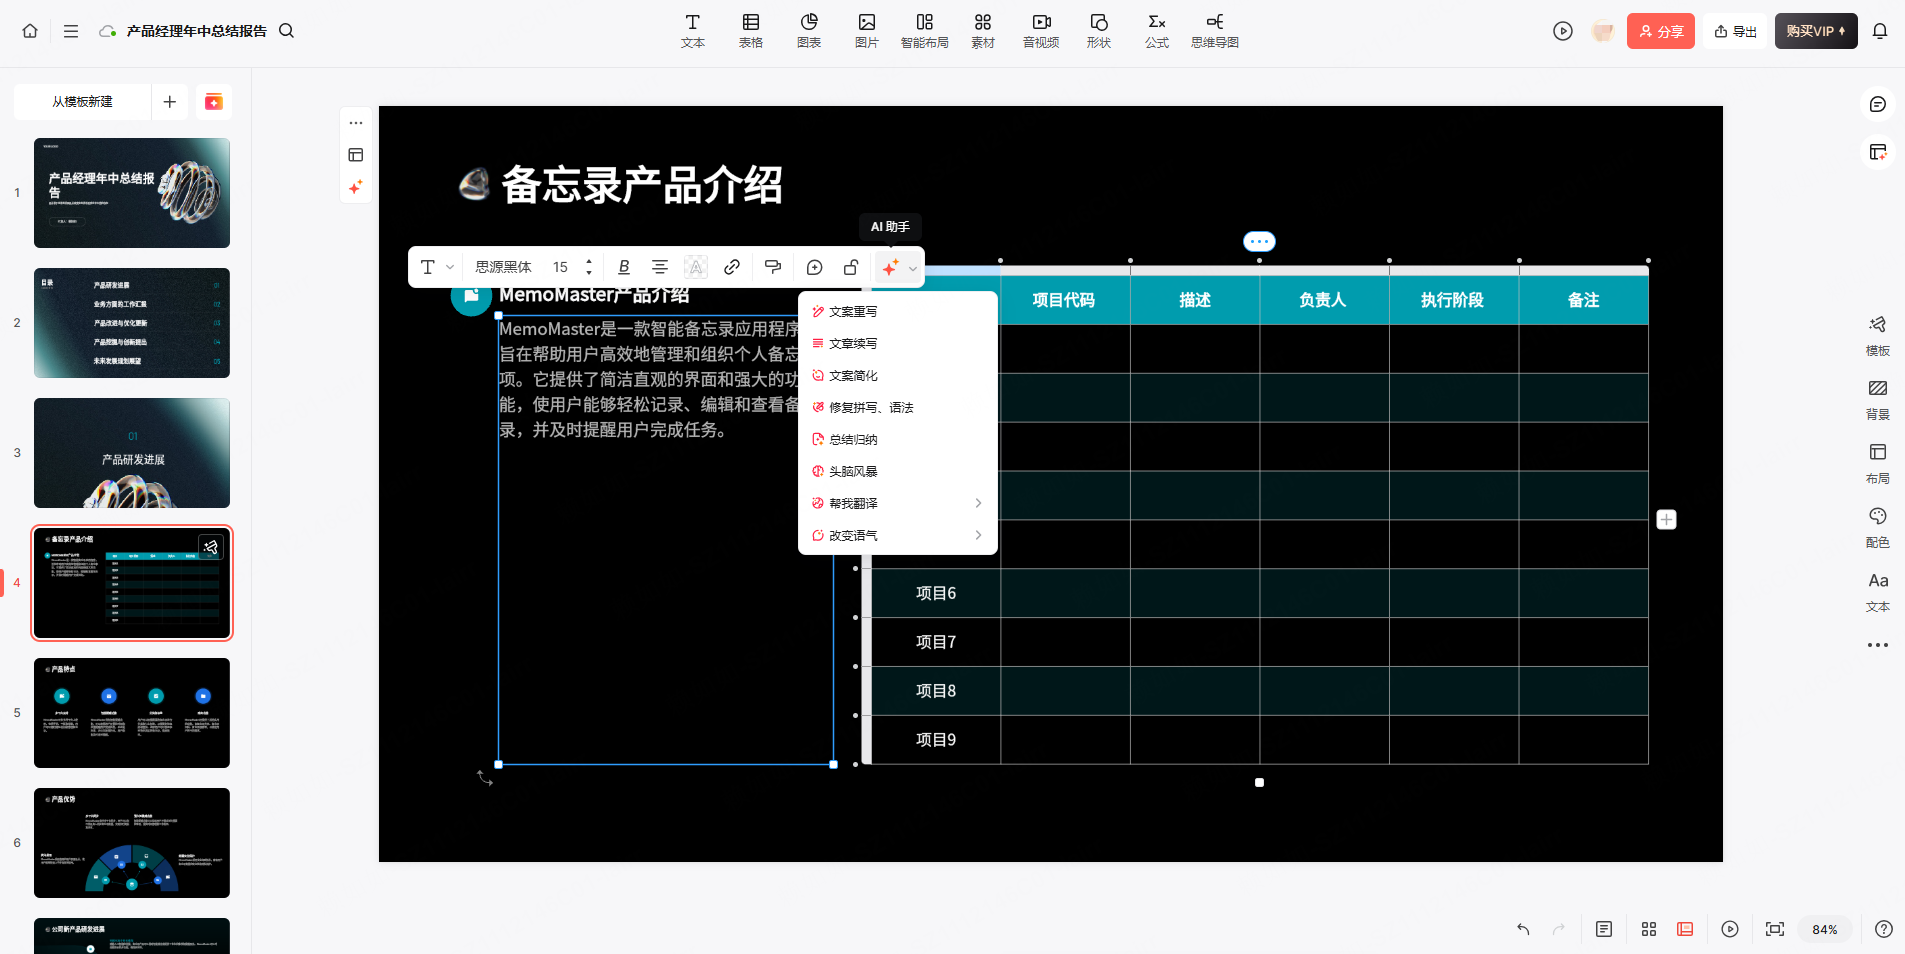Go to home via the house icon
The width and height of the screenshot is (1905, 954).
click(x=30, y=31)
